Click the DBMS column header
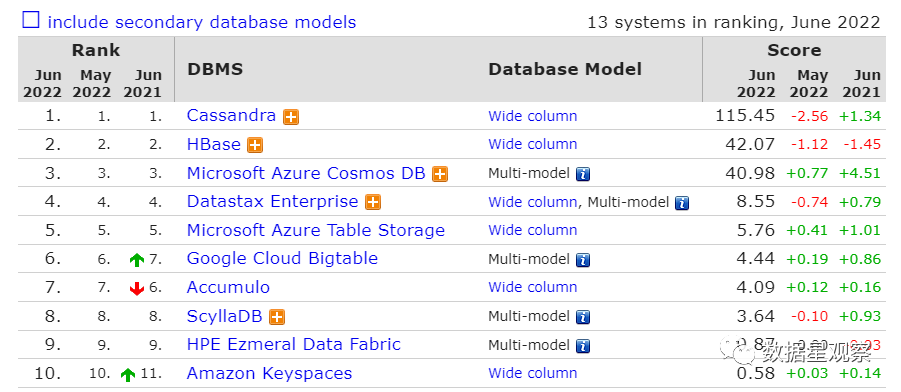Screen dimensions: 901x392 (x=215, y=69)
